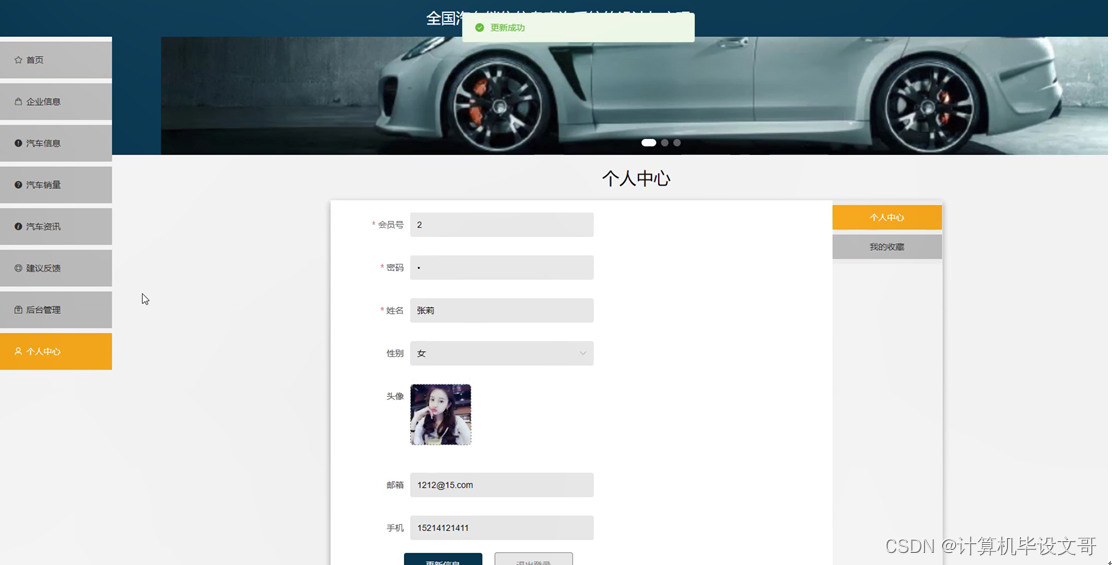Open the 我的收藏 tab
The image size is (1112, 565).
[x=886, y=247]
